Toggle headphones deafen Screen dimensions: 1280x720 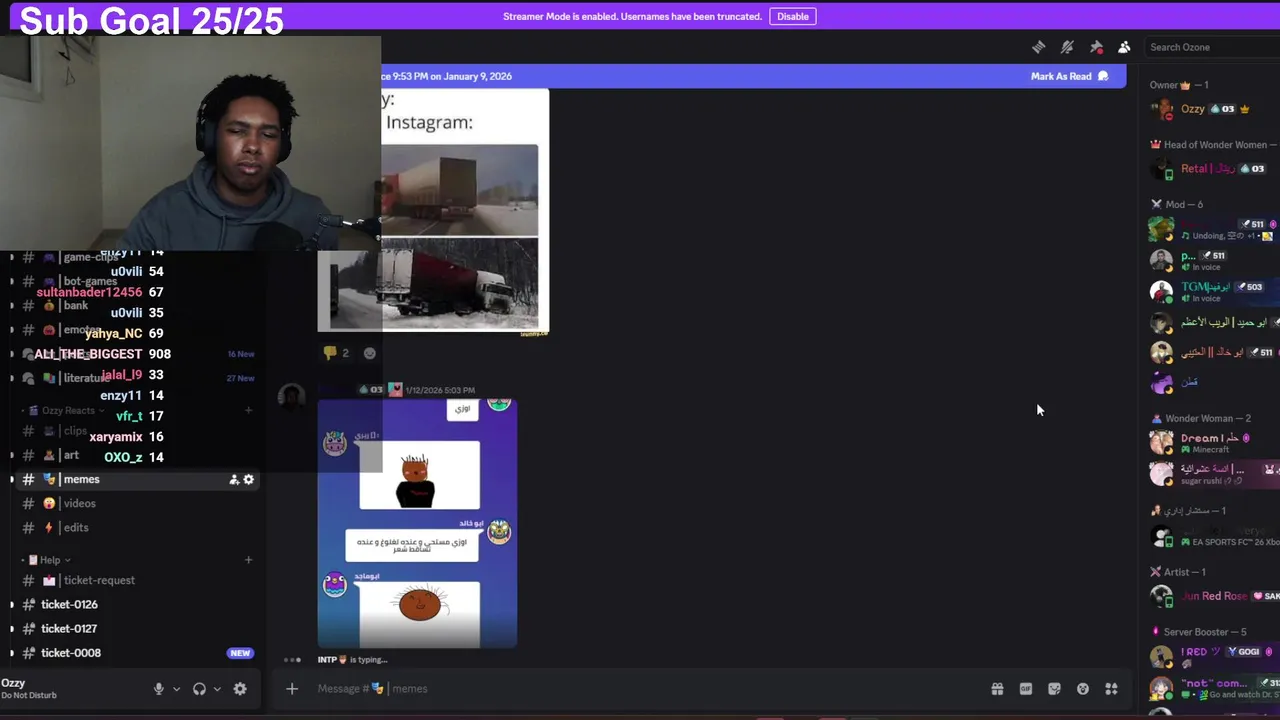(199, 689)
